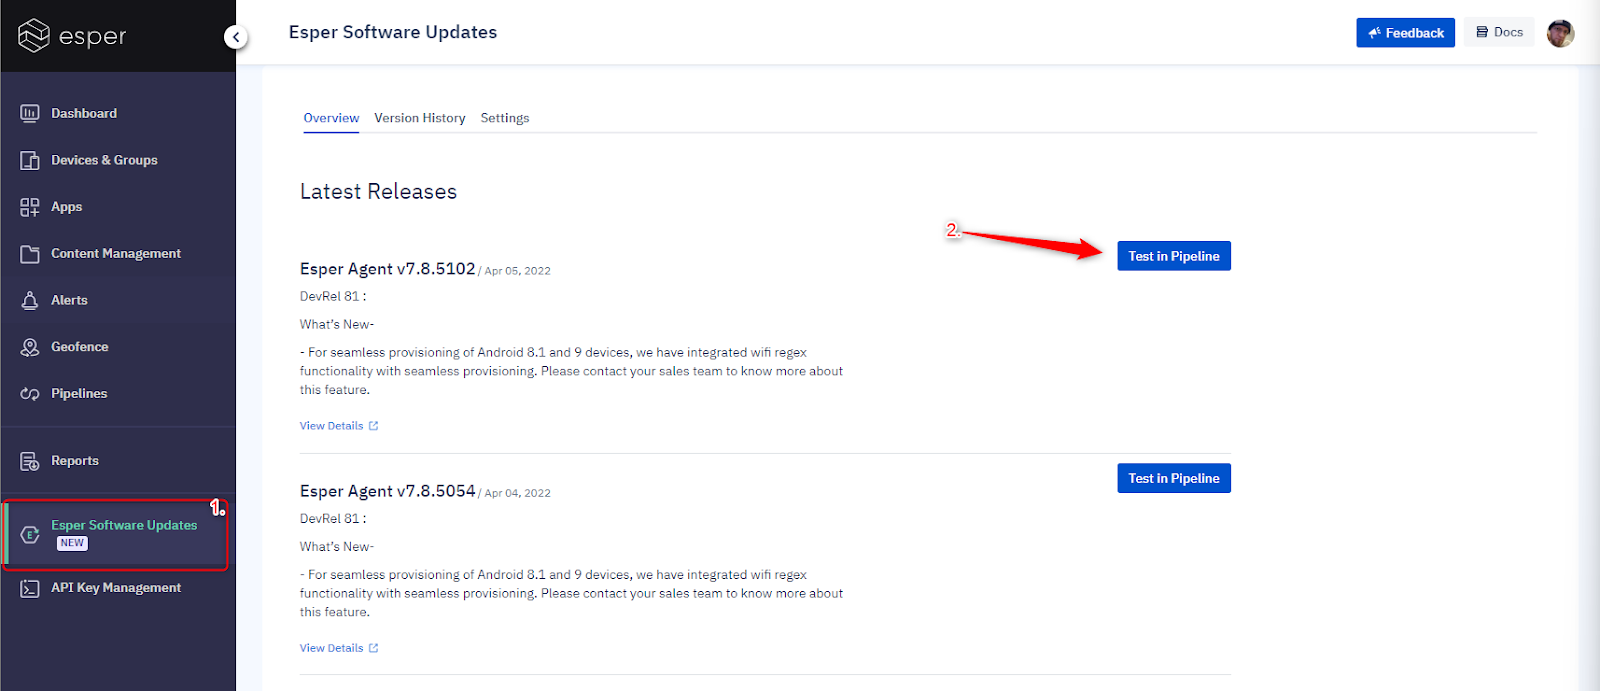Switch to Version History tab
The width and height of the screenshot is (1600, 691).
coord(420,118)
